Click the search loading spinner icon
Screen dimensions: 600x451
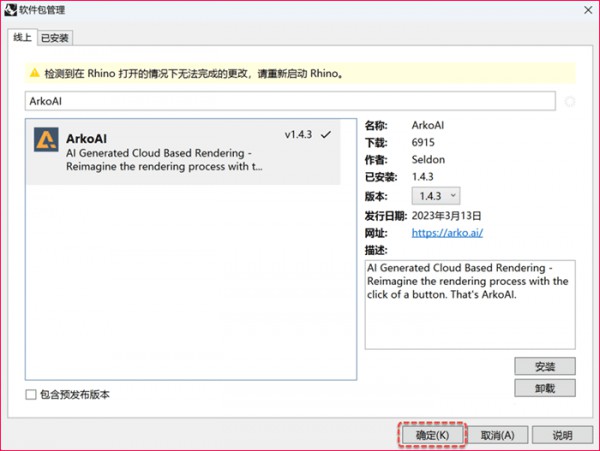[570, 101]
